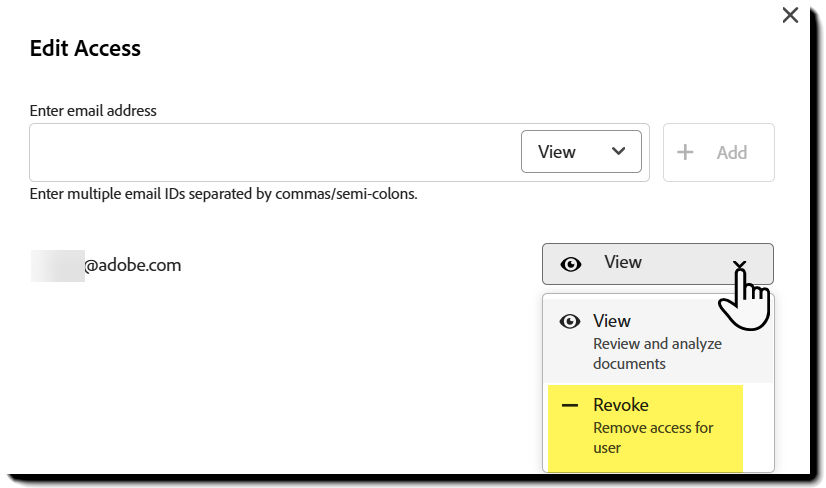Close the Edit Access dialog

[x=790, y=15]
